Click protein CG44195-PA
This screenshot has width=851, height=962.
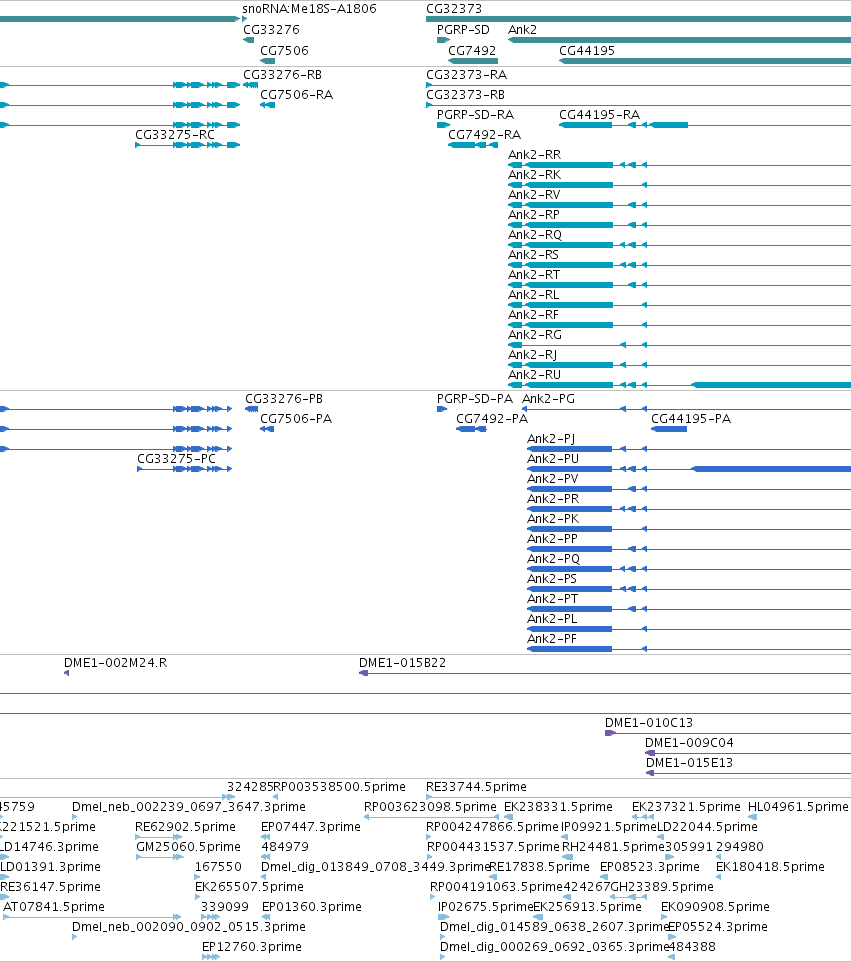[691, 418]
